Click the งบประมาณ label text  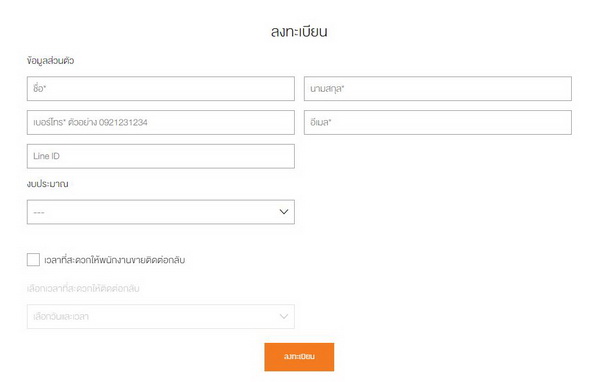[47, 184]
